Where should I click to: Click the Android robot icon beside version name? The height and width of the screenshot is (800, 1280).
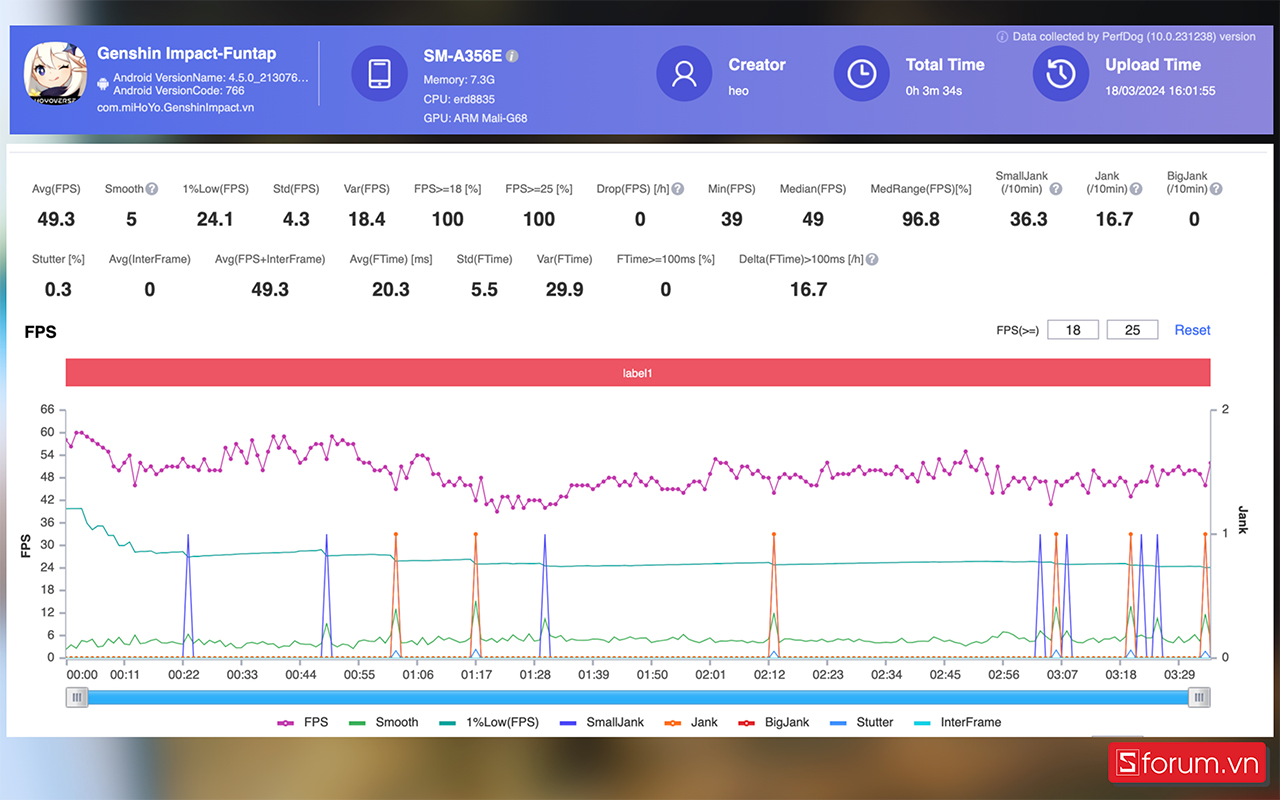102,84
